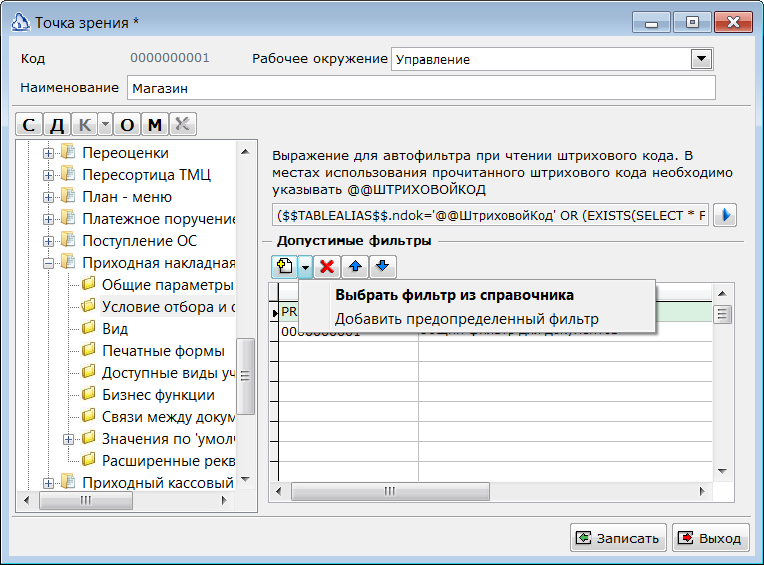Click filter table vertical scroll up arrow
Image resolution: width=764 pixels, height=565 pixels.
[x=723, y=293]
